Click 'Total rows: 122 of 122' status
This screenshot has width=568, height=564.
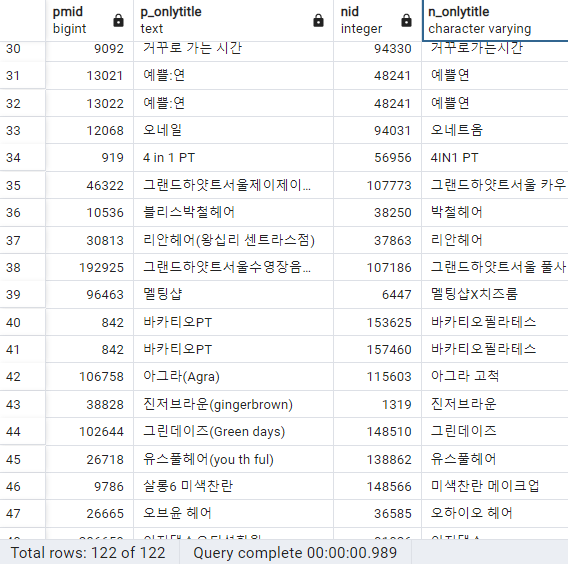click(88, 553)
